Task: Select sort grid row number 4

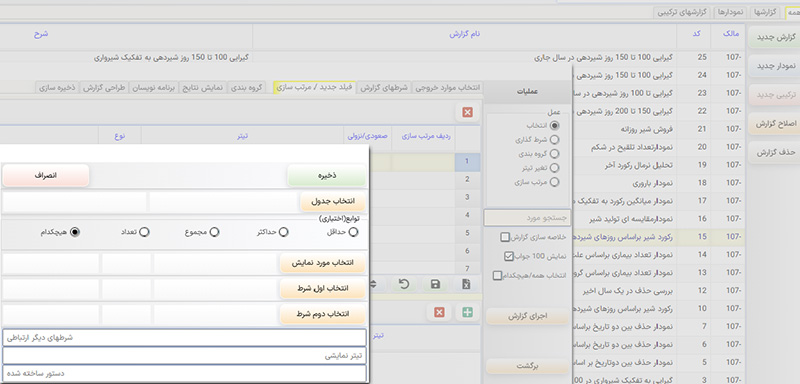Action: [466, 215]
